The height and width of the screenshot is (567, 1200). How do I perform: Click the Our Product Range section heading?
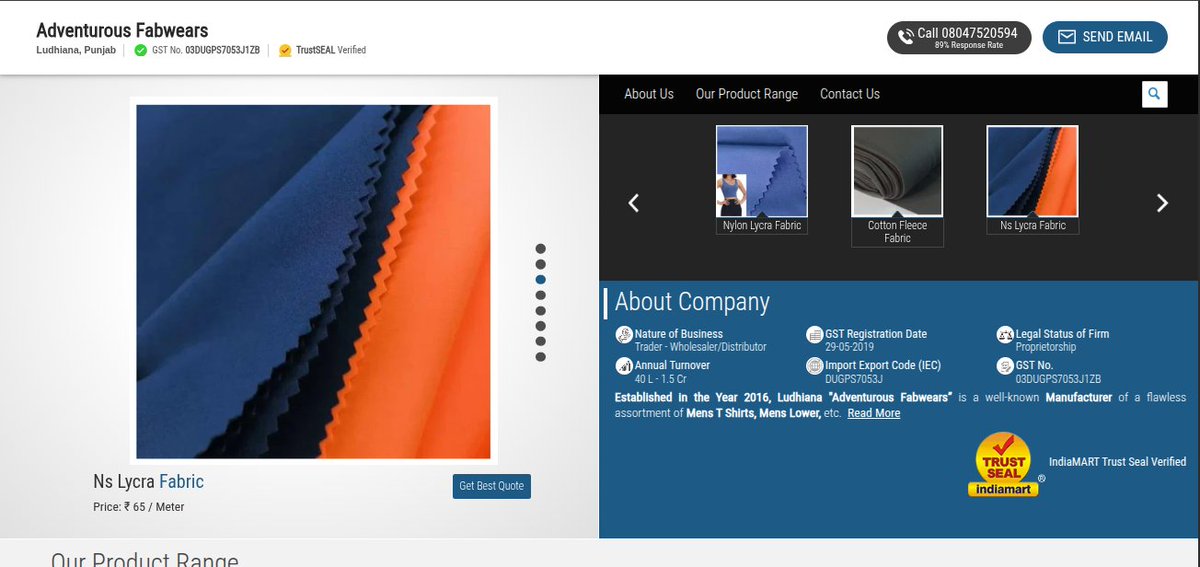(x=145, y=560)
